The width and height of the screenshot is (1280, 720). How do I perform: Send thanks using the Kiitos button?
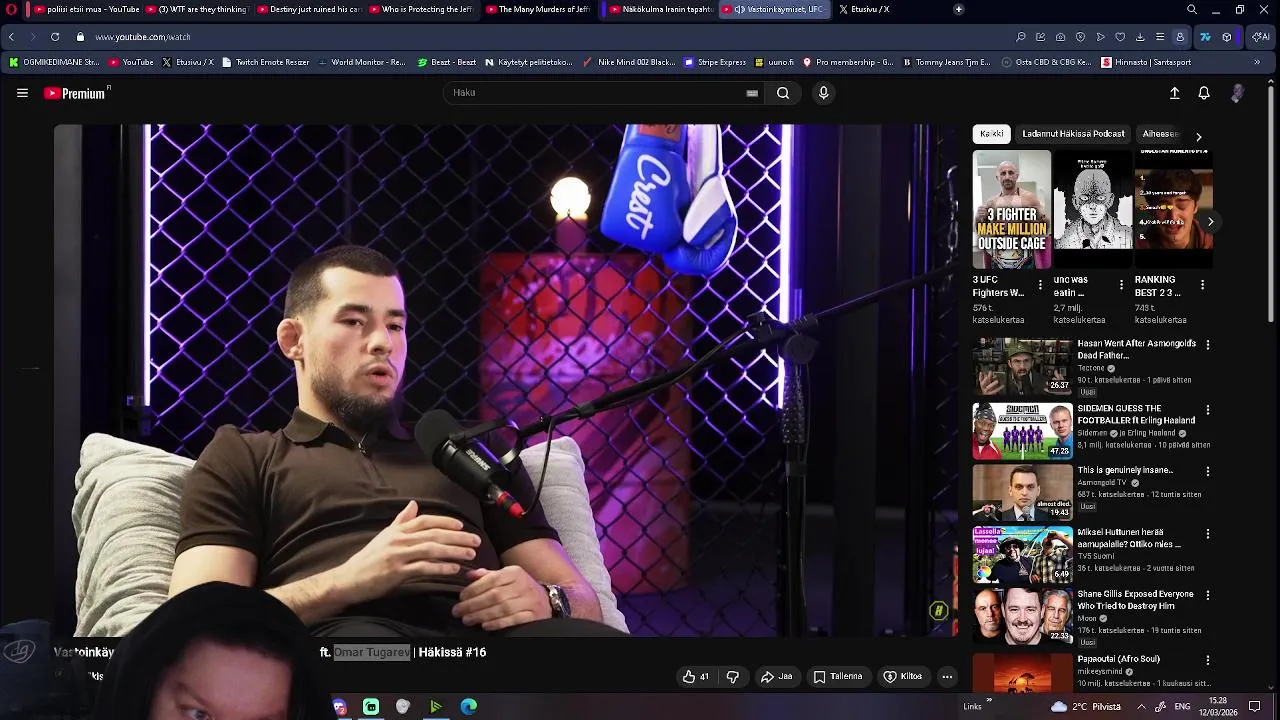(903, 677)
